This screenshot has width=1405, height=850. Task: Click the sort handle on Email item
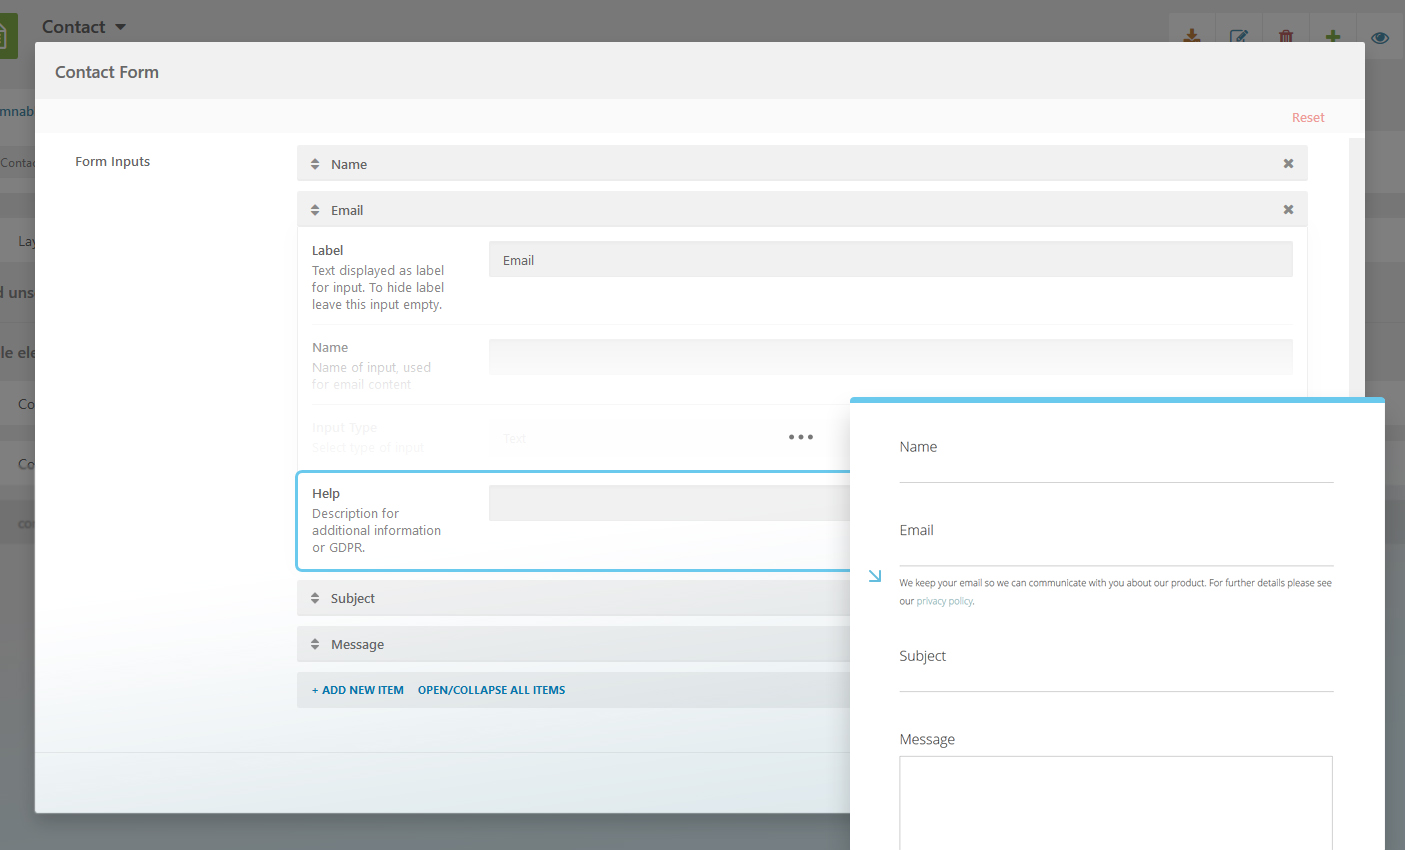click(x=315, y=210)
